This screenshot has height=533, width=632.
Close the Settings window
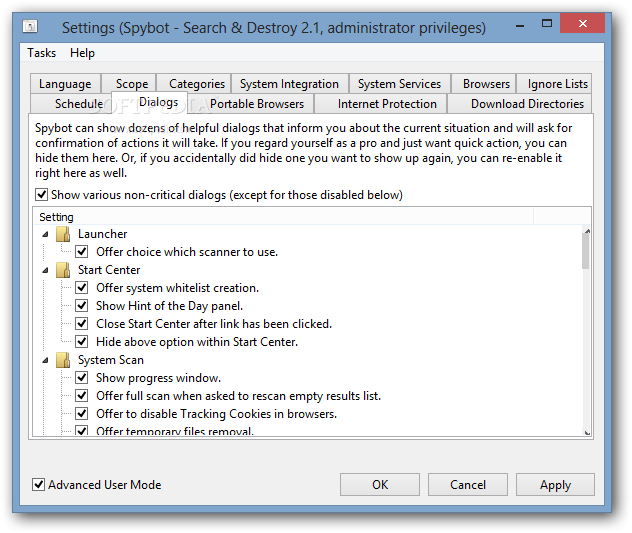582,23
